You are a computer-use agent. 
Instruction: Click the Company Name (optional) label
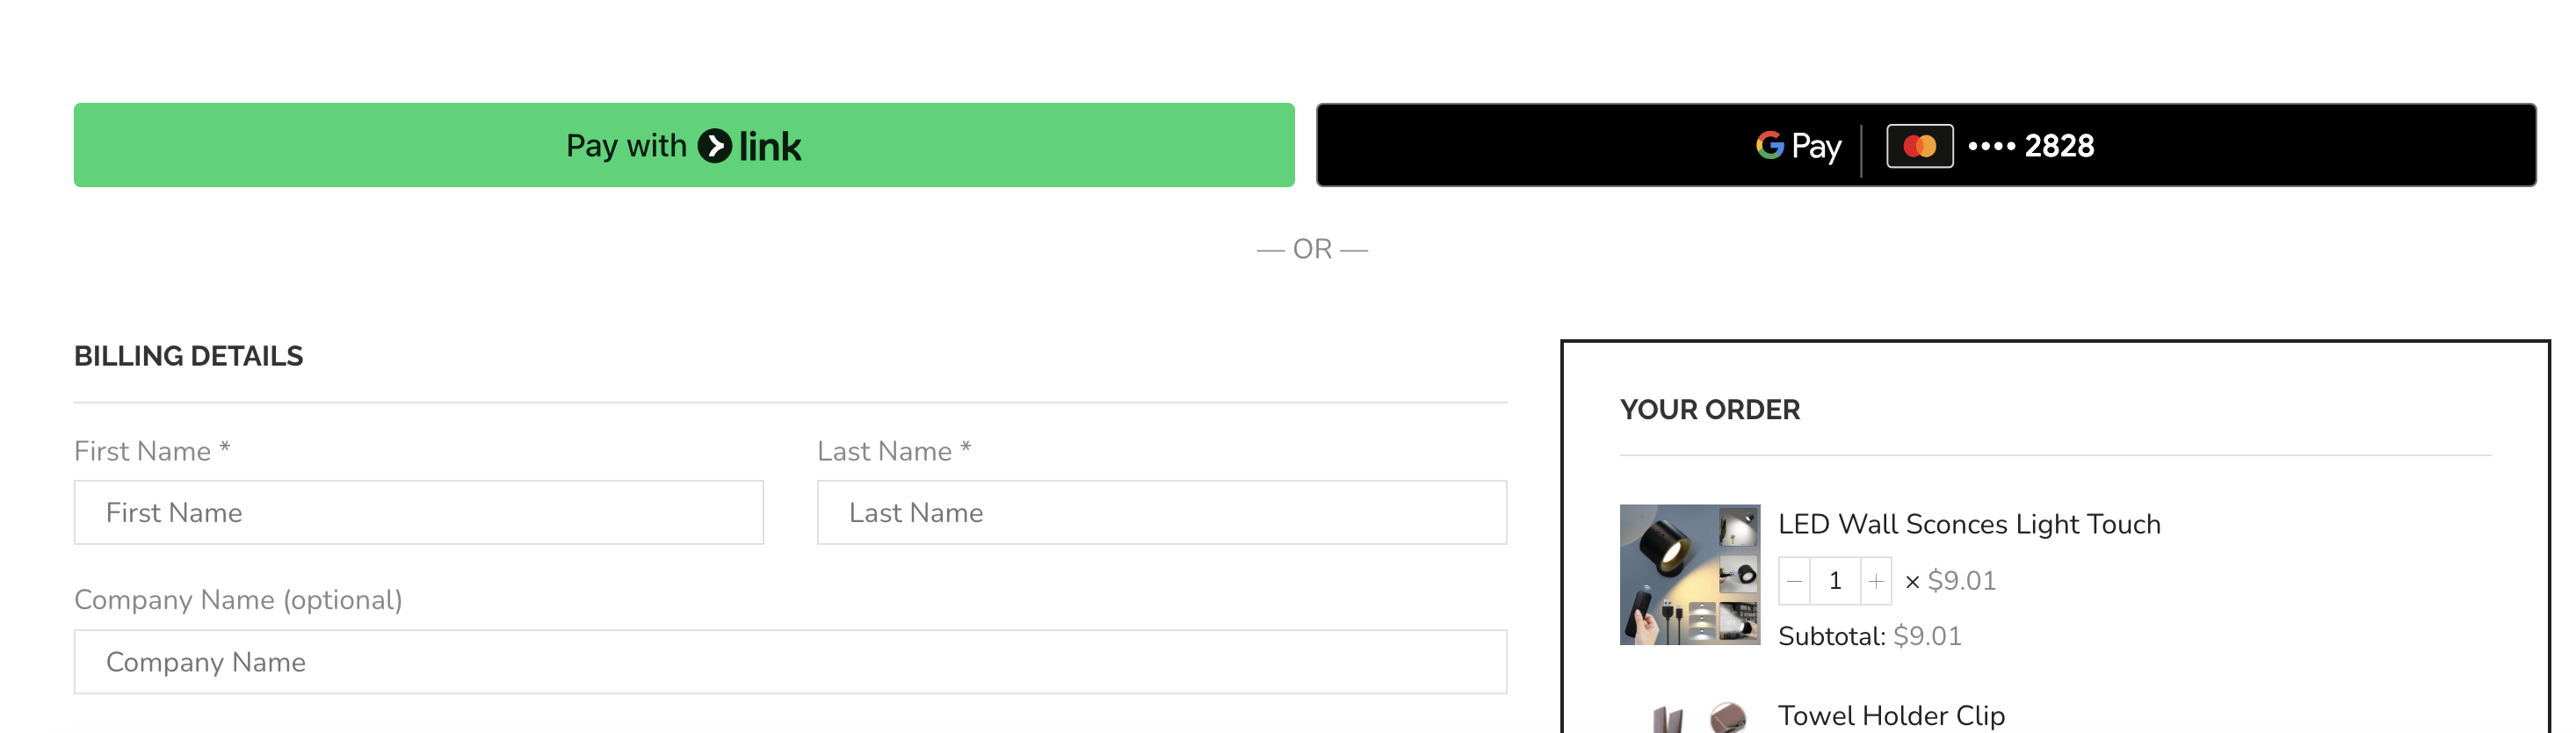coord(238,600)
